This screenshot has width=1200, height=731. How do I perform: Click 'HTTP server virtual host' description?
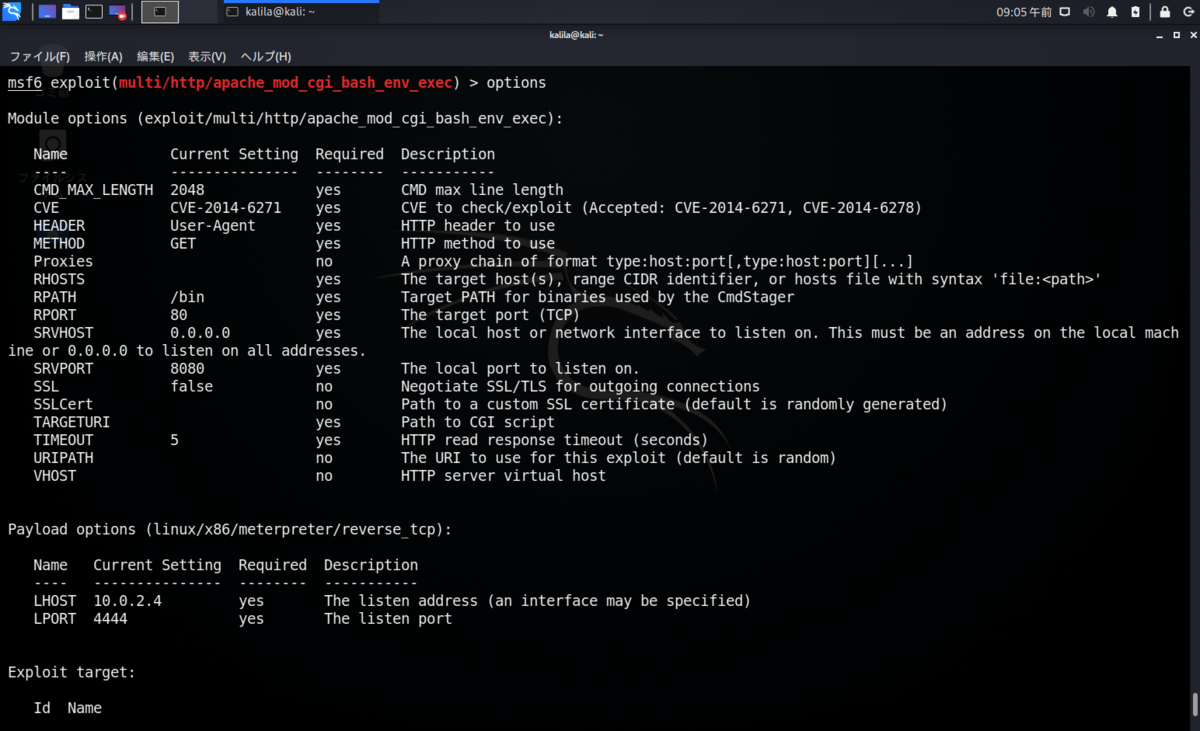click(503, 476)
